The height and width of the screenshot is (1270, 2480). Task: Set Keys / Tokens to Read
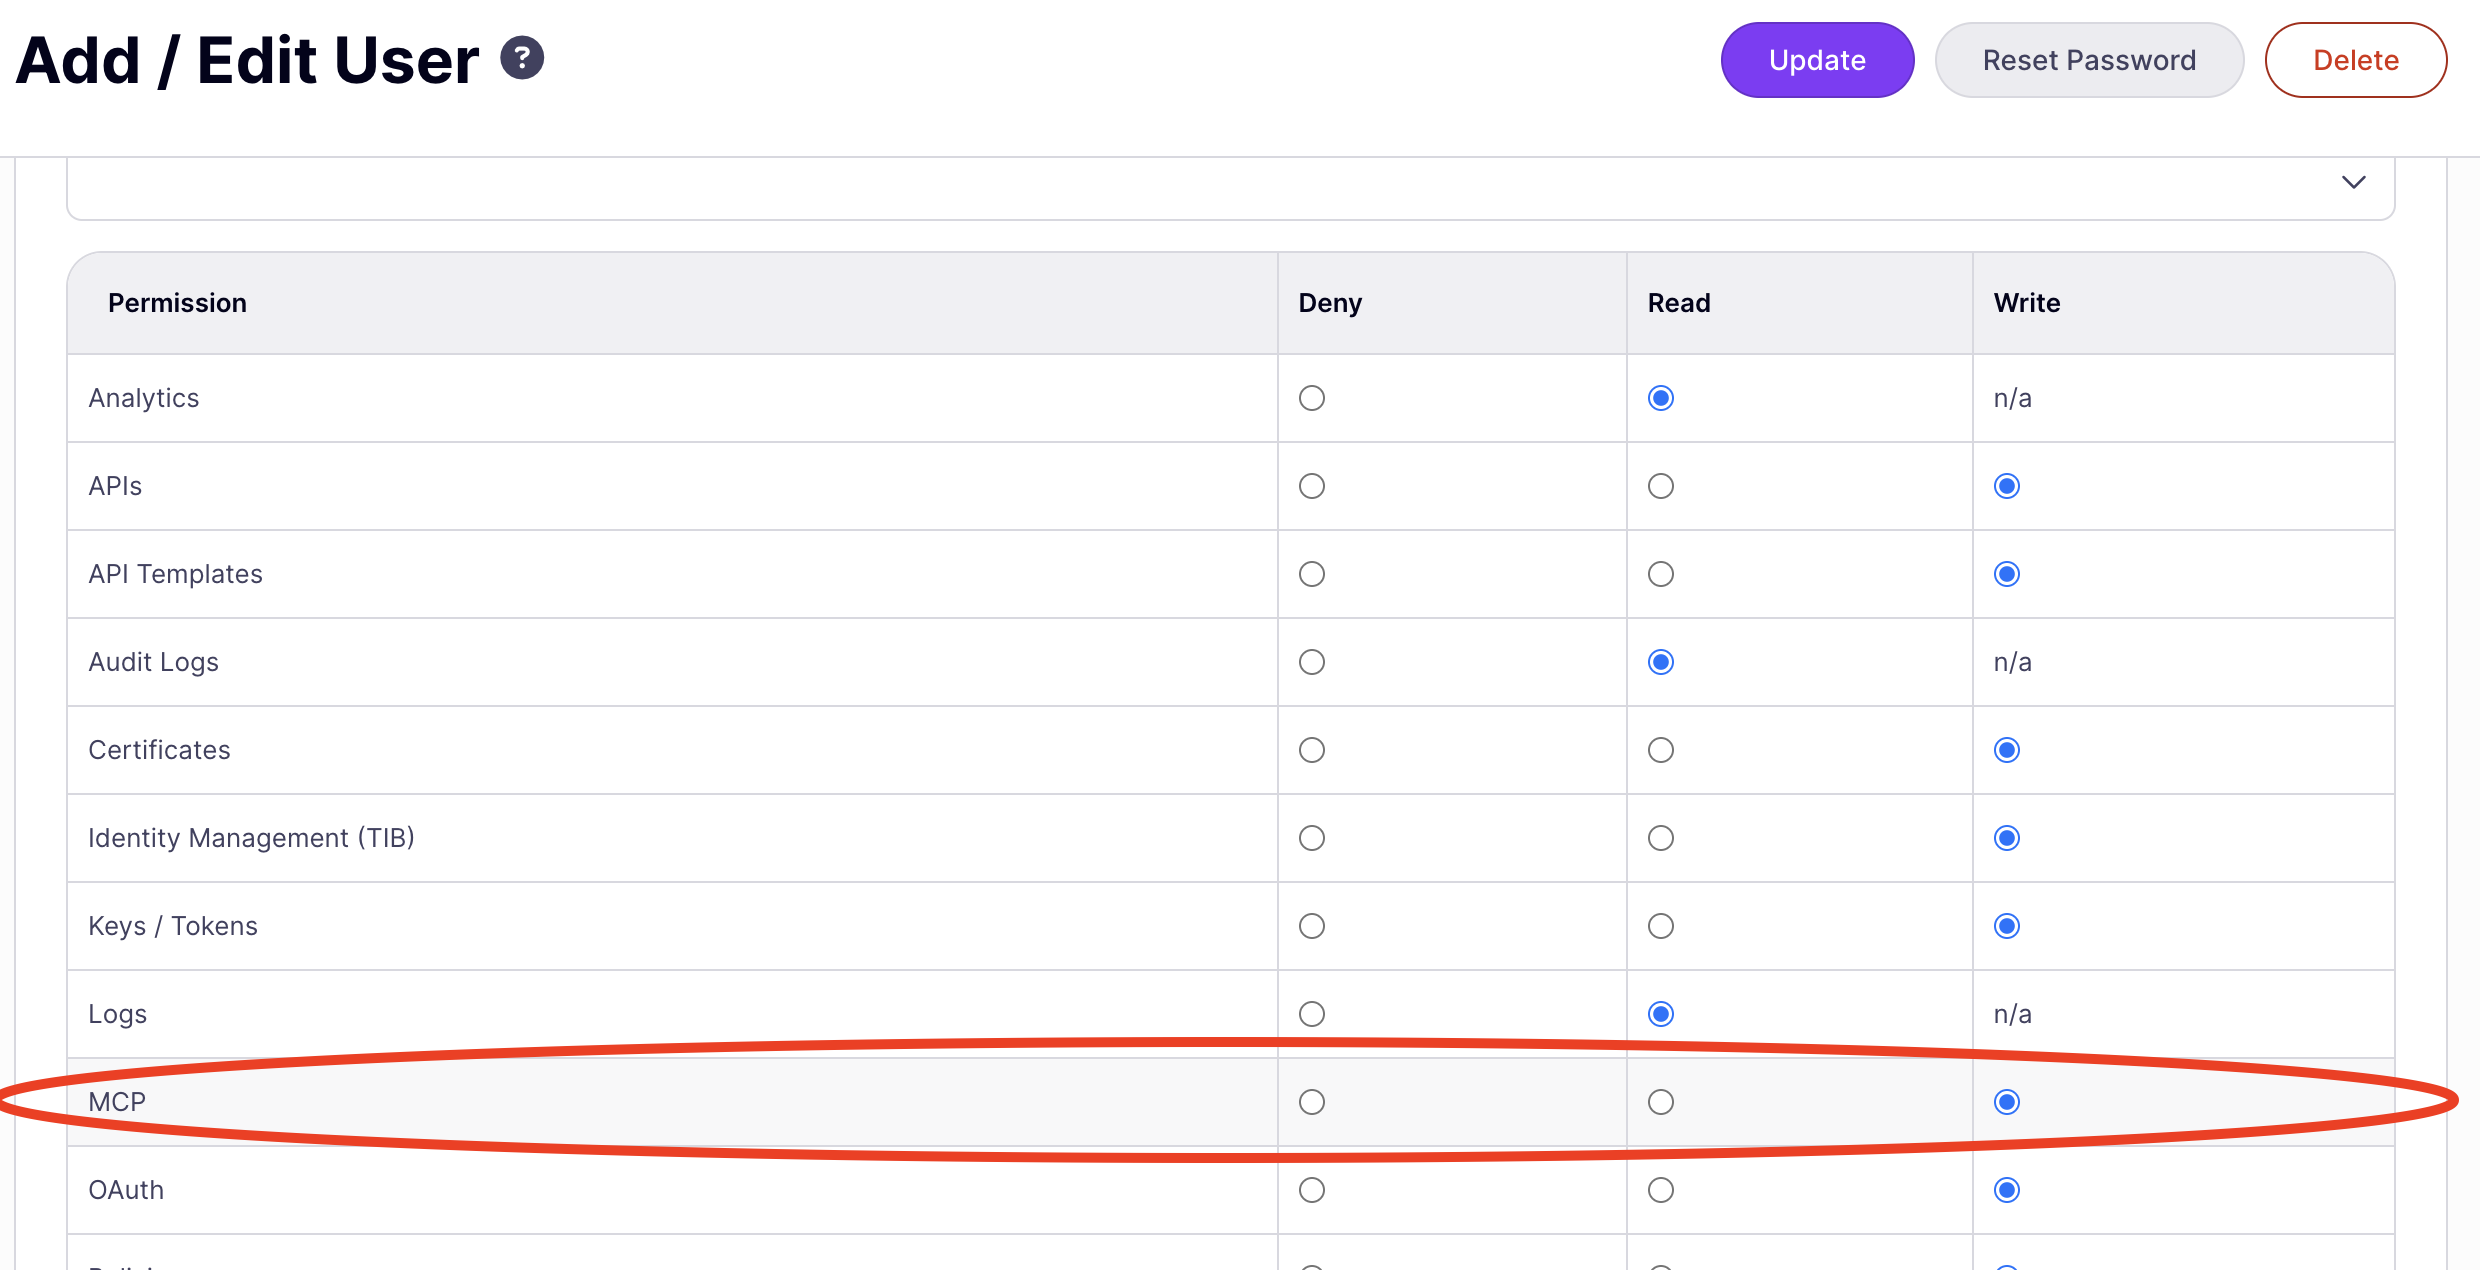pyautogui.click(x=1661, y=926)
